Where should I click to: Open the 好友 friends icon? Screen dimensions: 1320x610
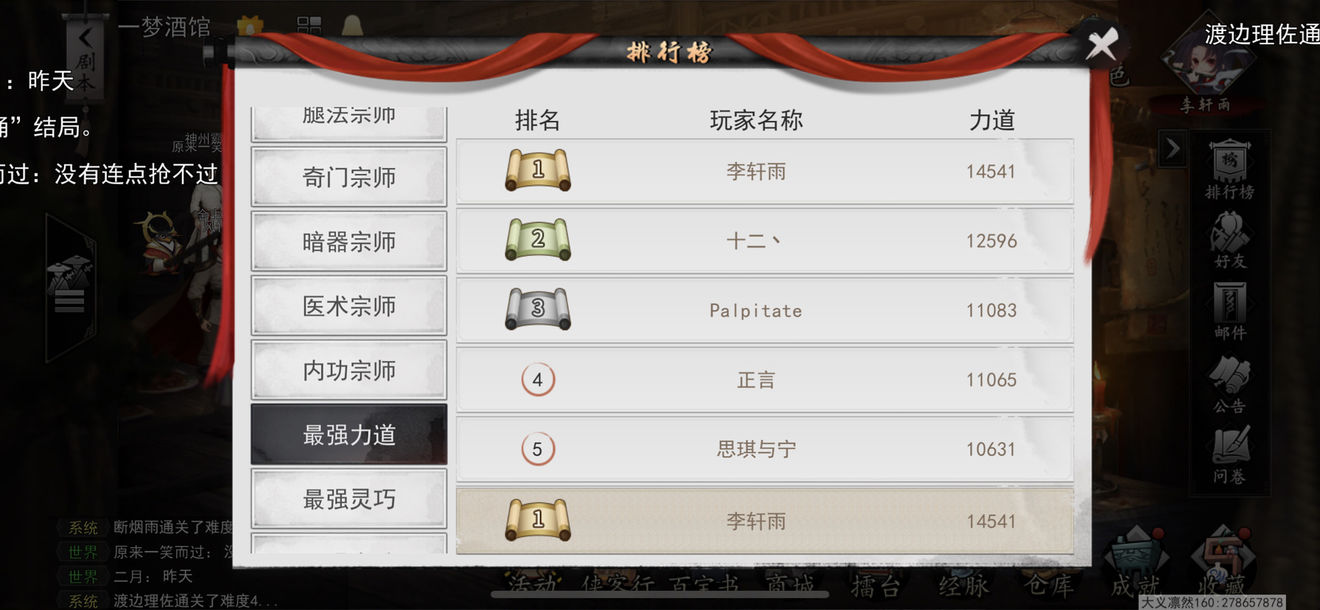1229,243
